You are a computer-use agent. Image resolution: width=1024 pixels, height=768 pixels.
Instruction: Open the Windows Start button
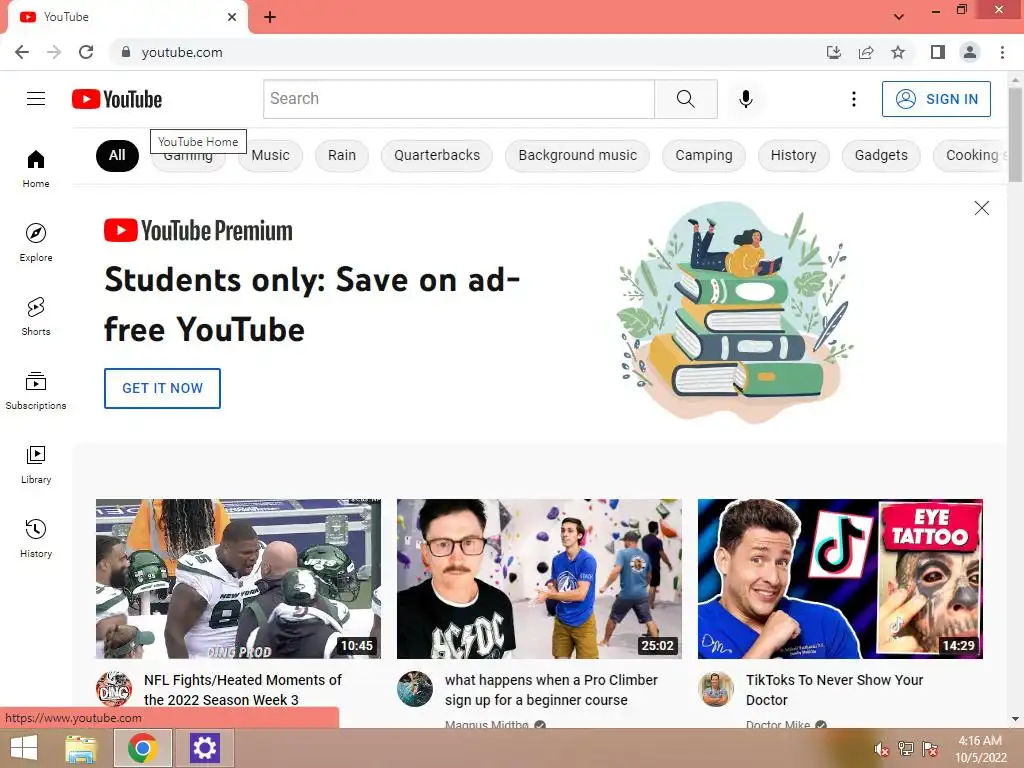click(24, 748)
